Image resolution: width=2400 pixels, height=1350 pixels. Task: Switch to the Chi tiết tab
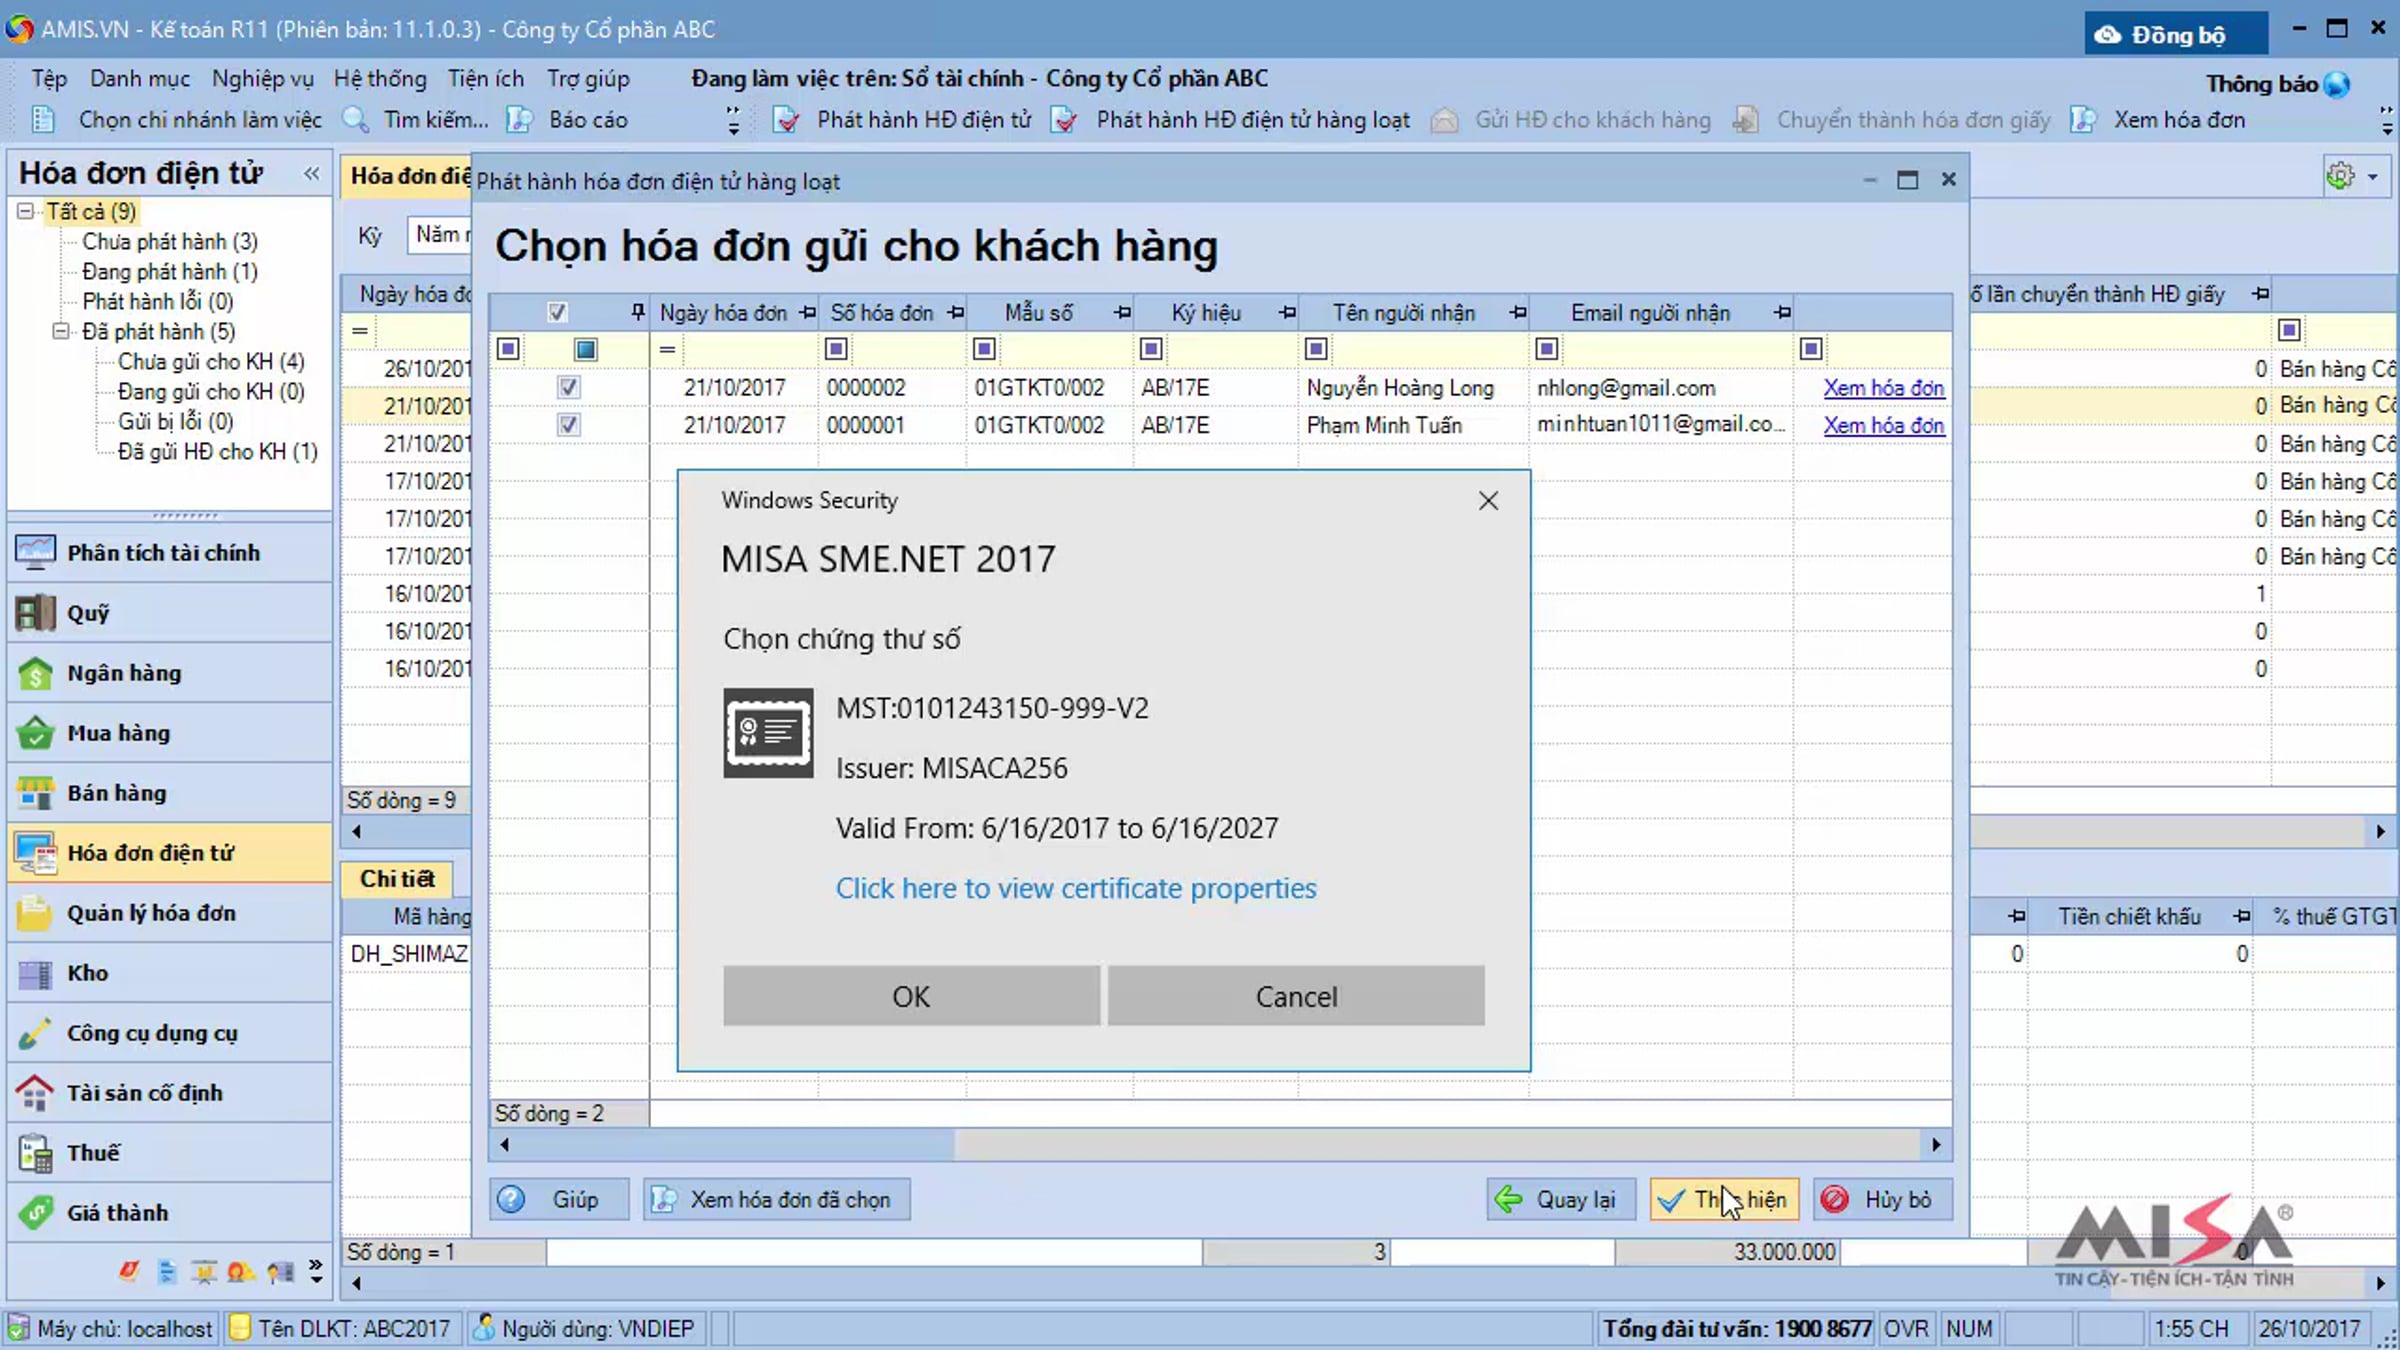pos(397,878)
